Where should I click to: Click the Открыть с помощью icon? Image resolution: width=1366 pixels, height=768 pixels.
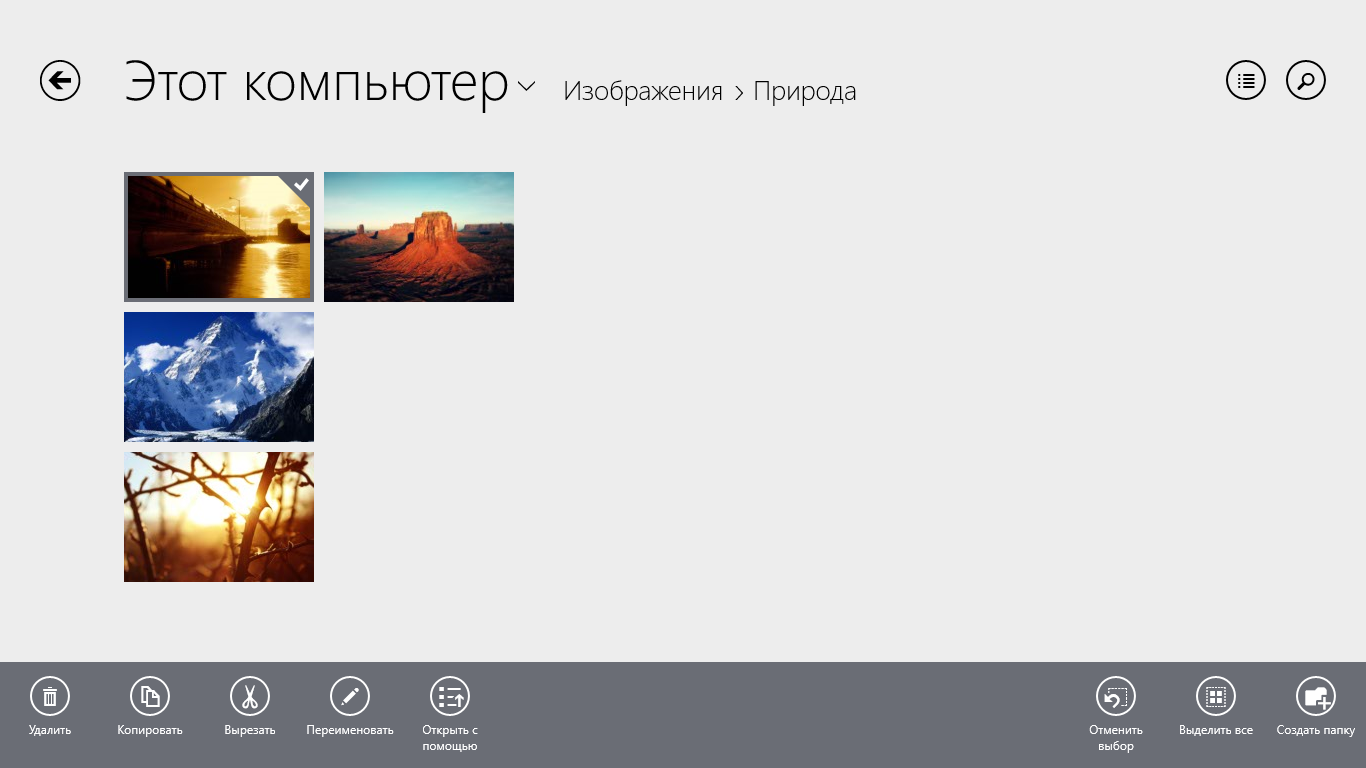click(450, 696)
